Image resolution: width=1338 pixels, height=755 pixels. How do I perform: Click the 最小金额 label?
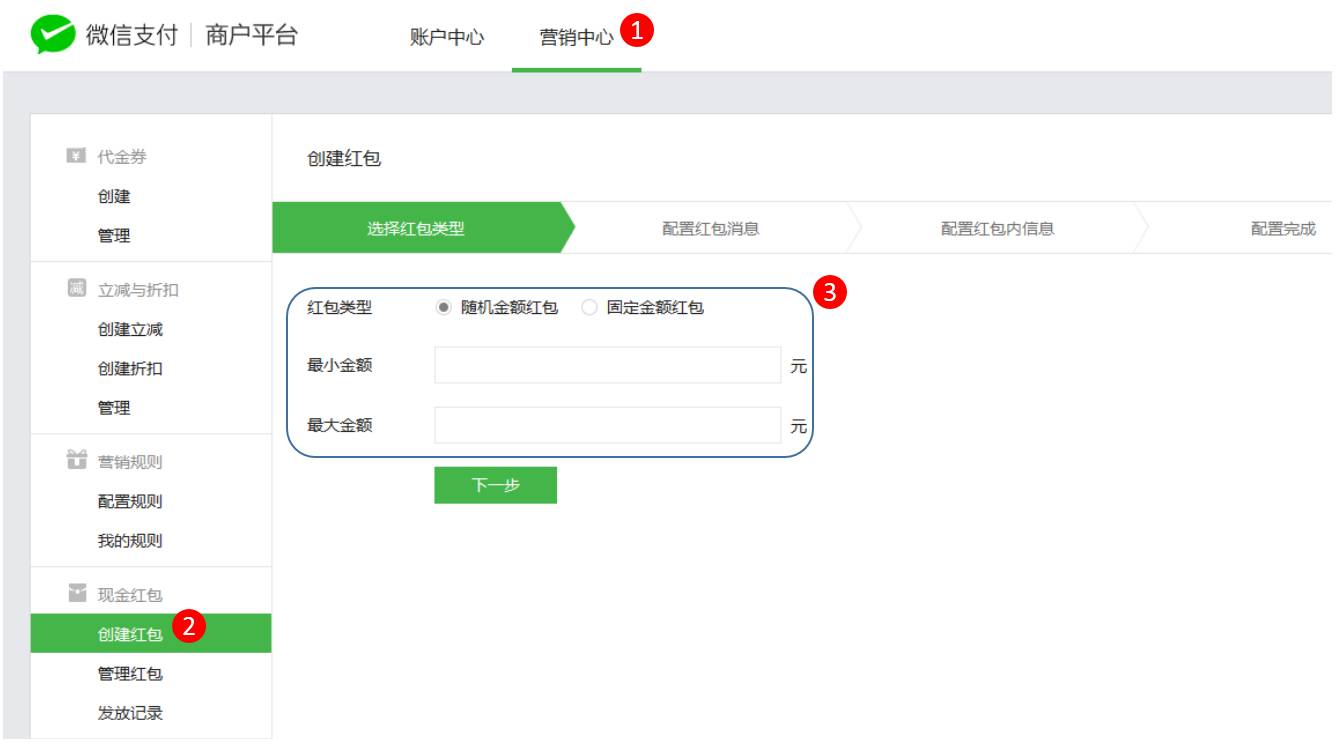coord(340,366)
